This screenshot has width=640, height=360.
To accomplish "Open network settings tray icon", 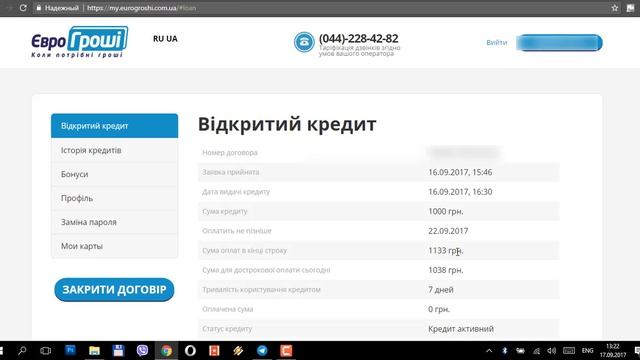I will 536,351.
